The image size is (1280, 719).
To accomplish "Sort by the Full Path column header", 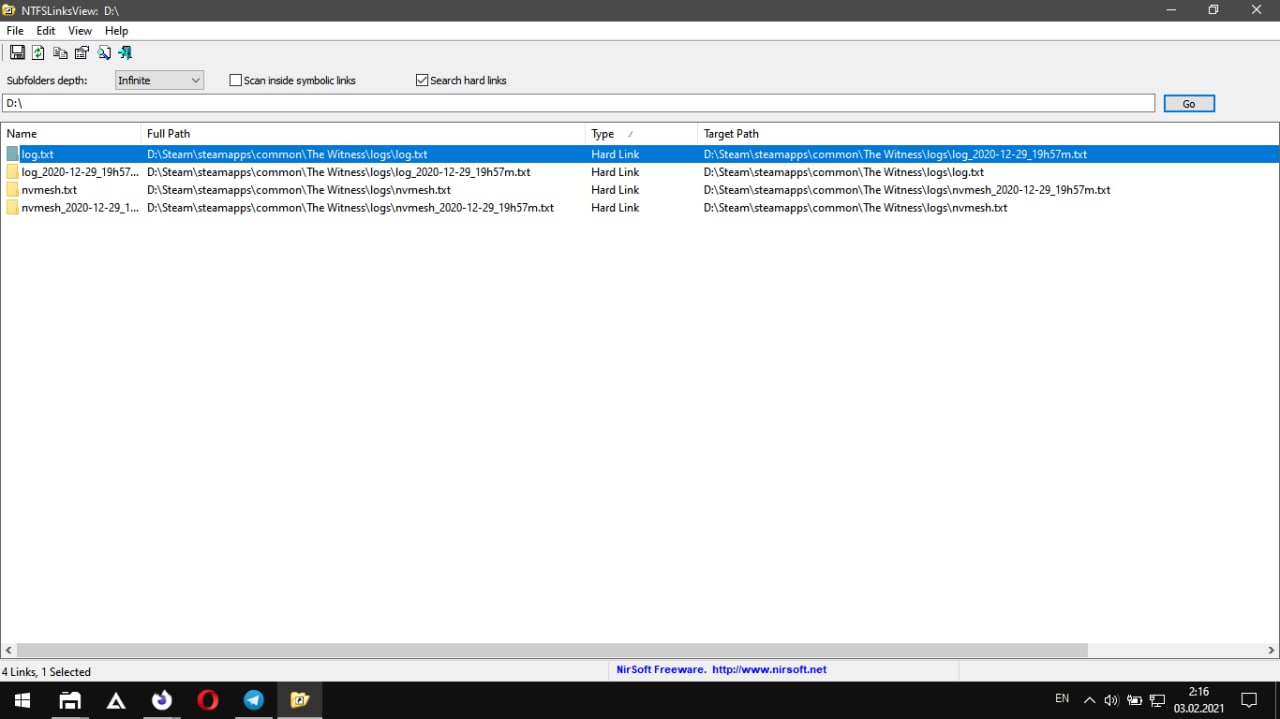I will click(363, 133).
